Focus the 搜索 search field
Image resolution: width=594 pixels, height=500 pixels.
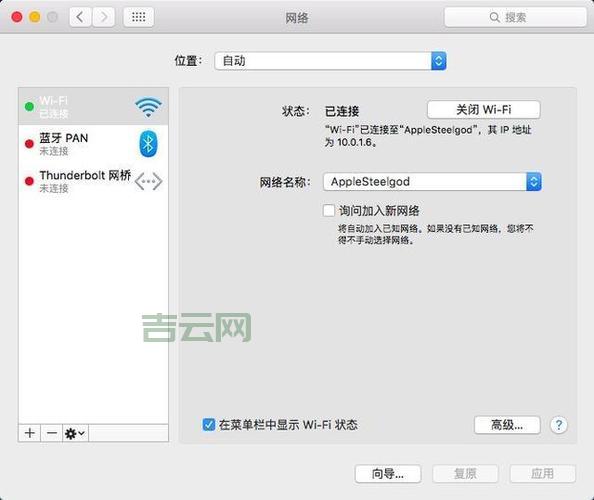click(x=515, y=17)
